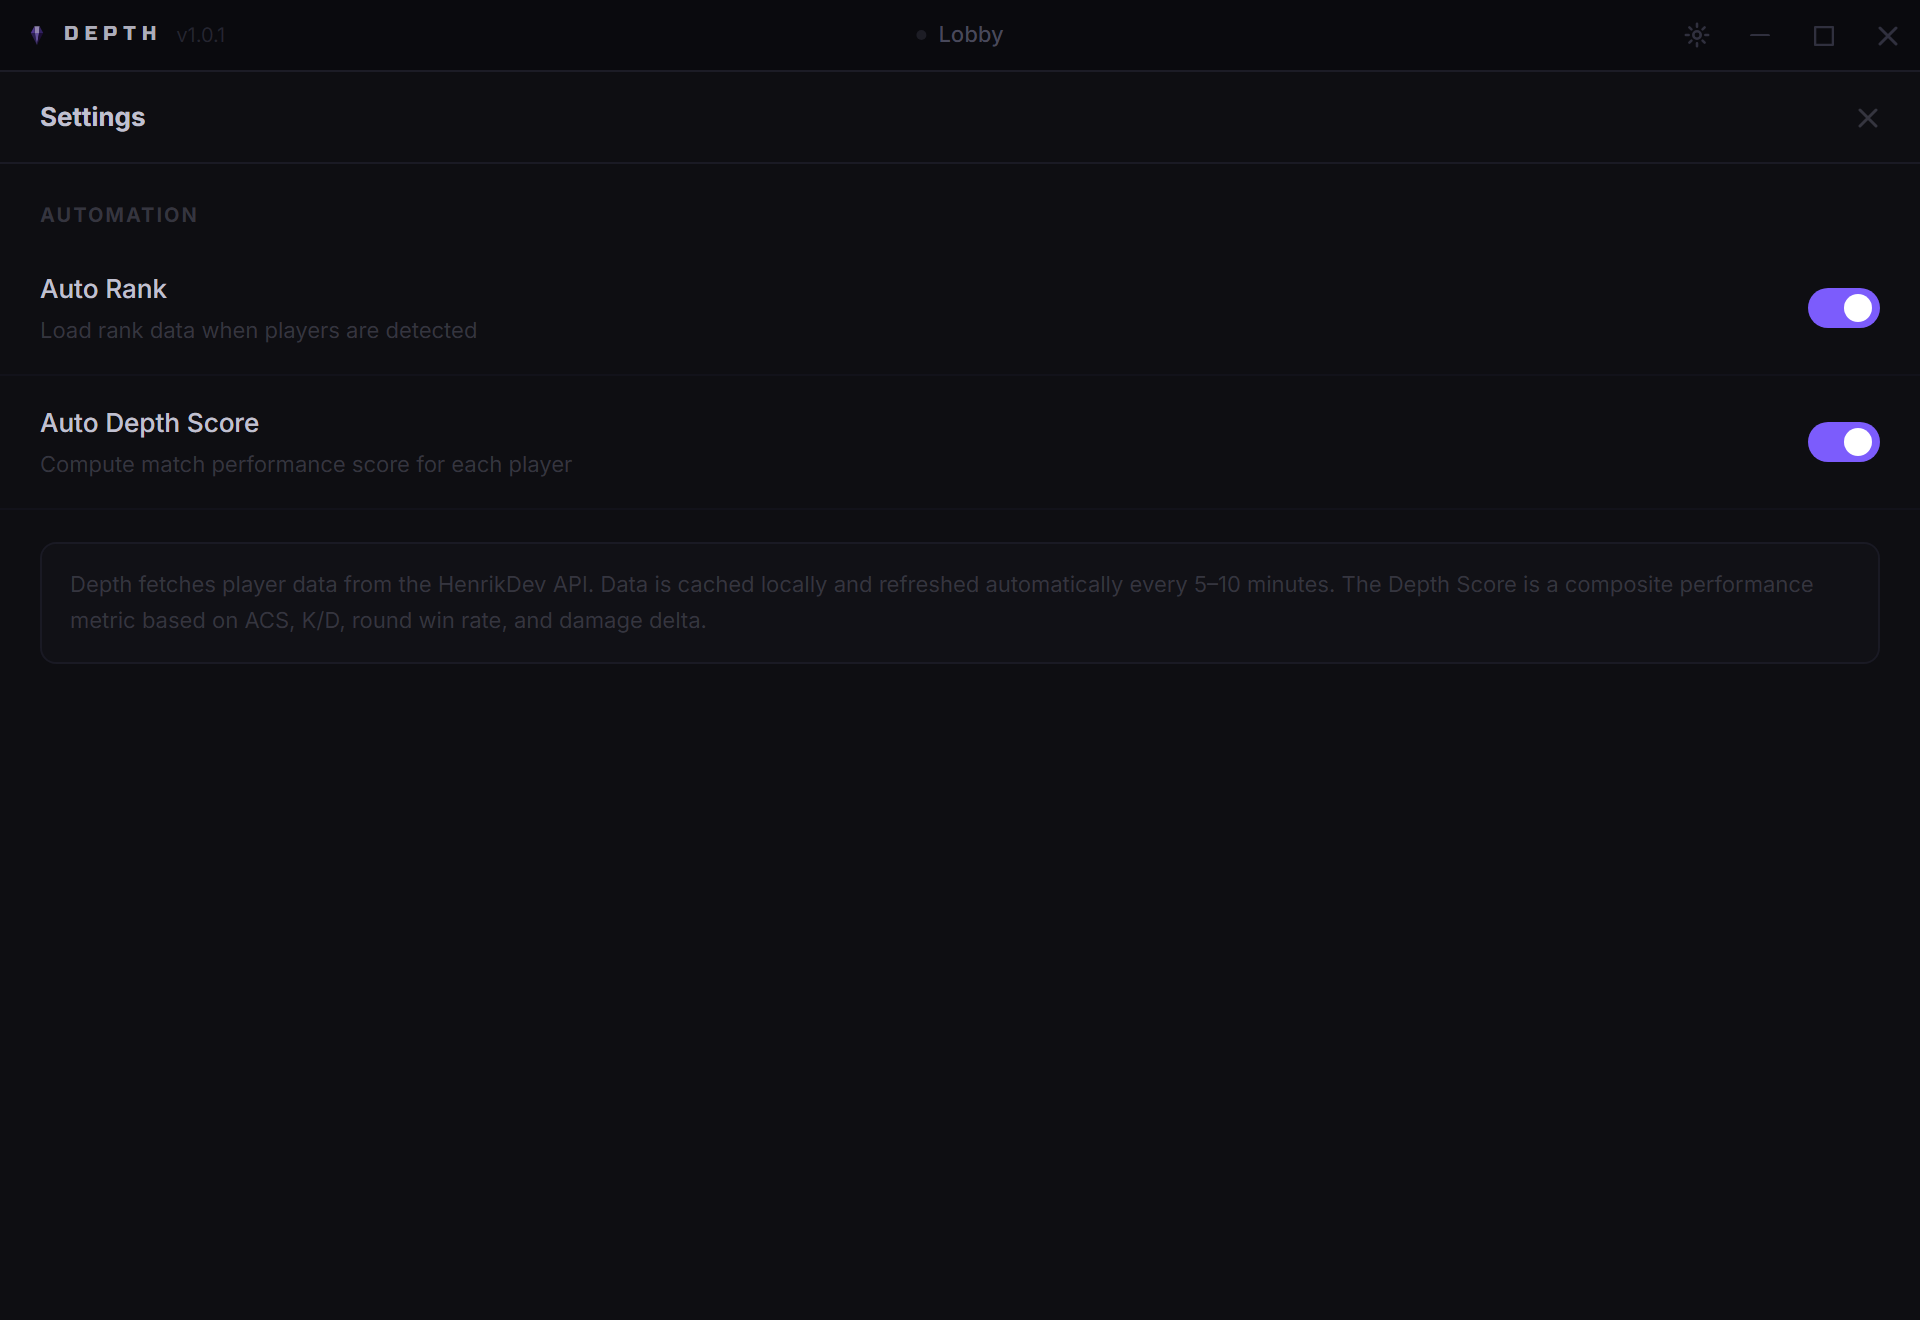
Task: Click the Auto Rank label
Action: click(103, 289)
